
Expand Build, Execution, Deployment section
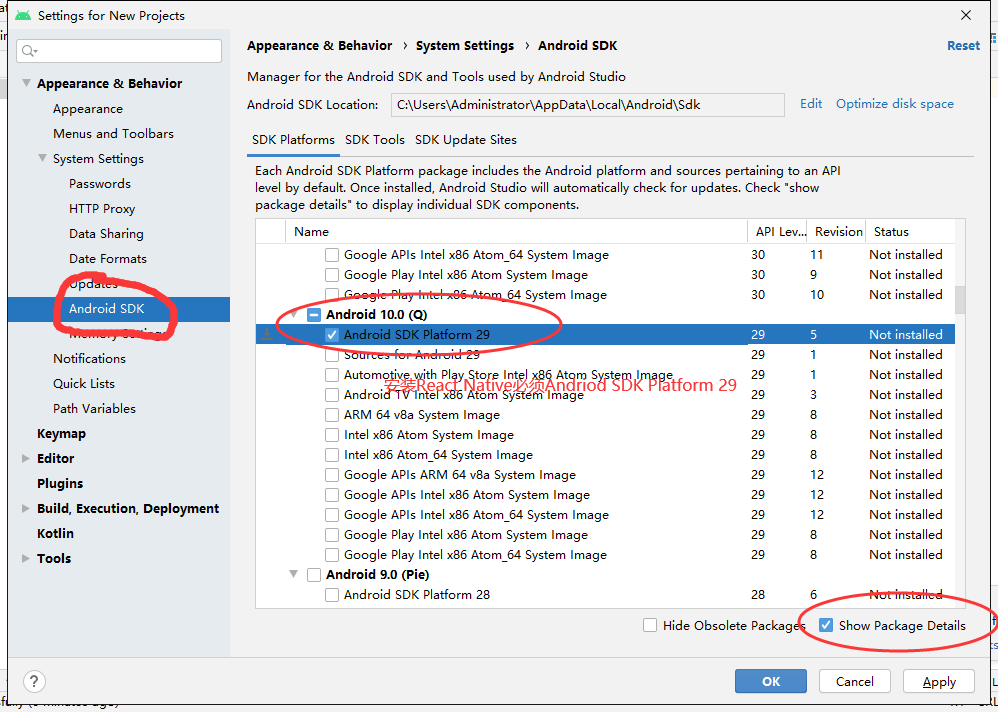tap(26, 508)
